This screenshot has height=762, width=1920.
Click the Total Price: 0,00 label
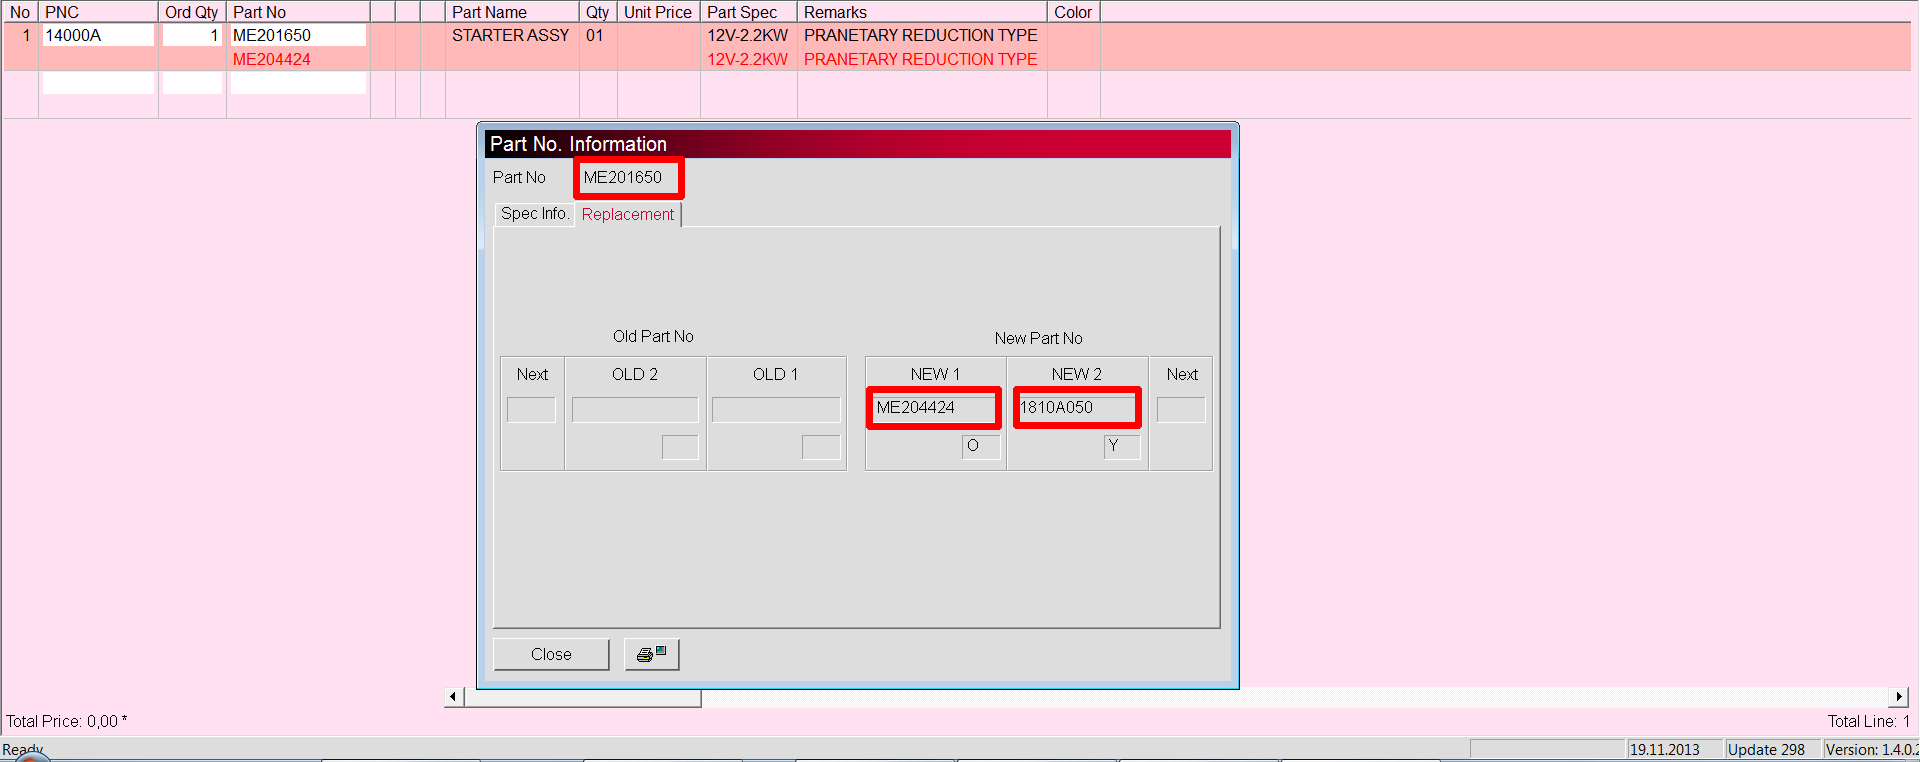pyautogui.click(x=67, y=721)
